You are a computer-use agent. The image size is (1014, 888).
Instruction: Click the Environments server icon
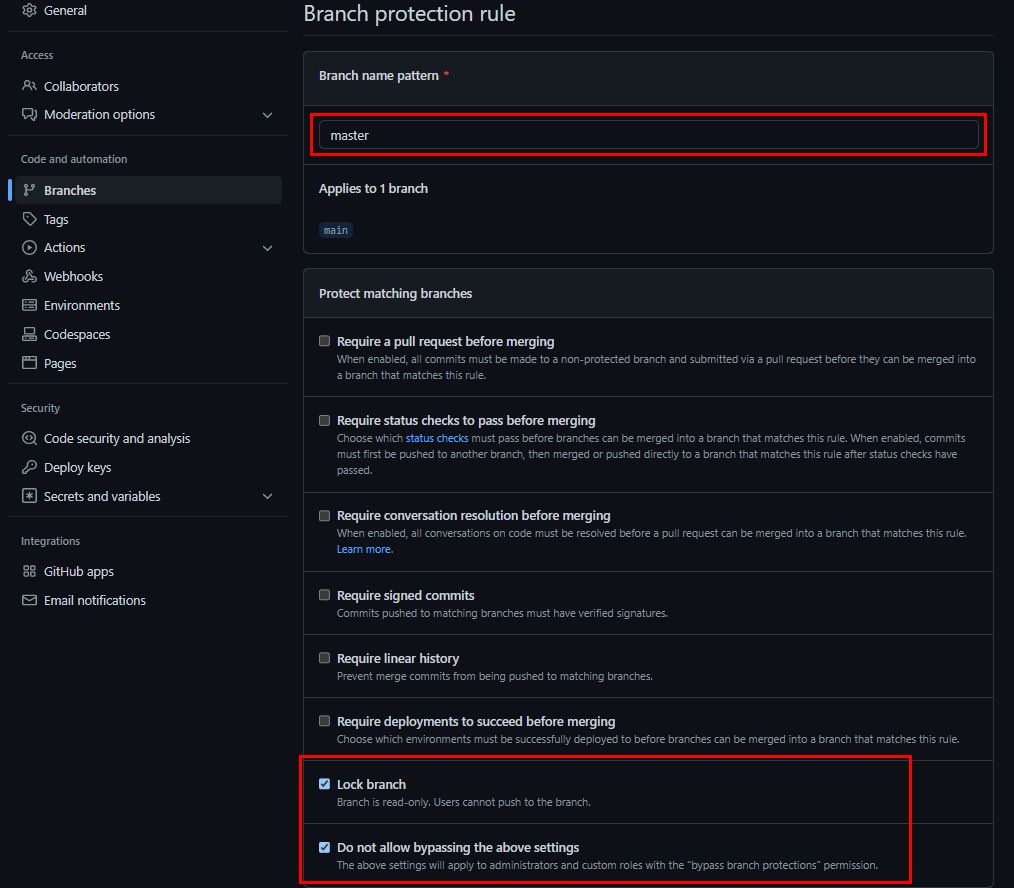tap(29, 305)
